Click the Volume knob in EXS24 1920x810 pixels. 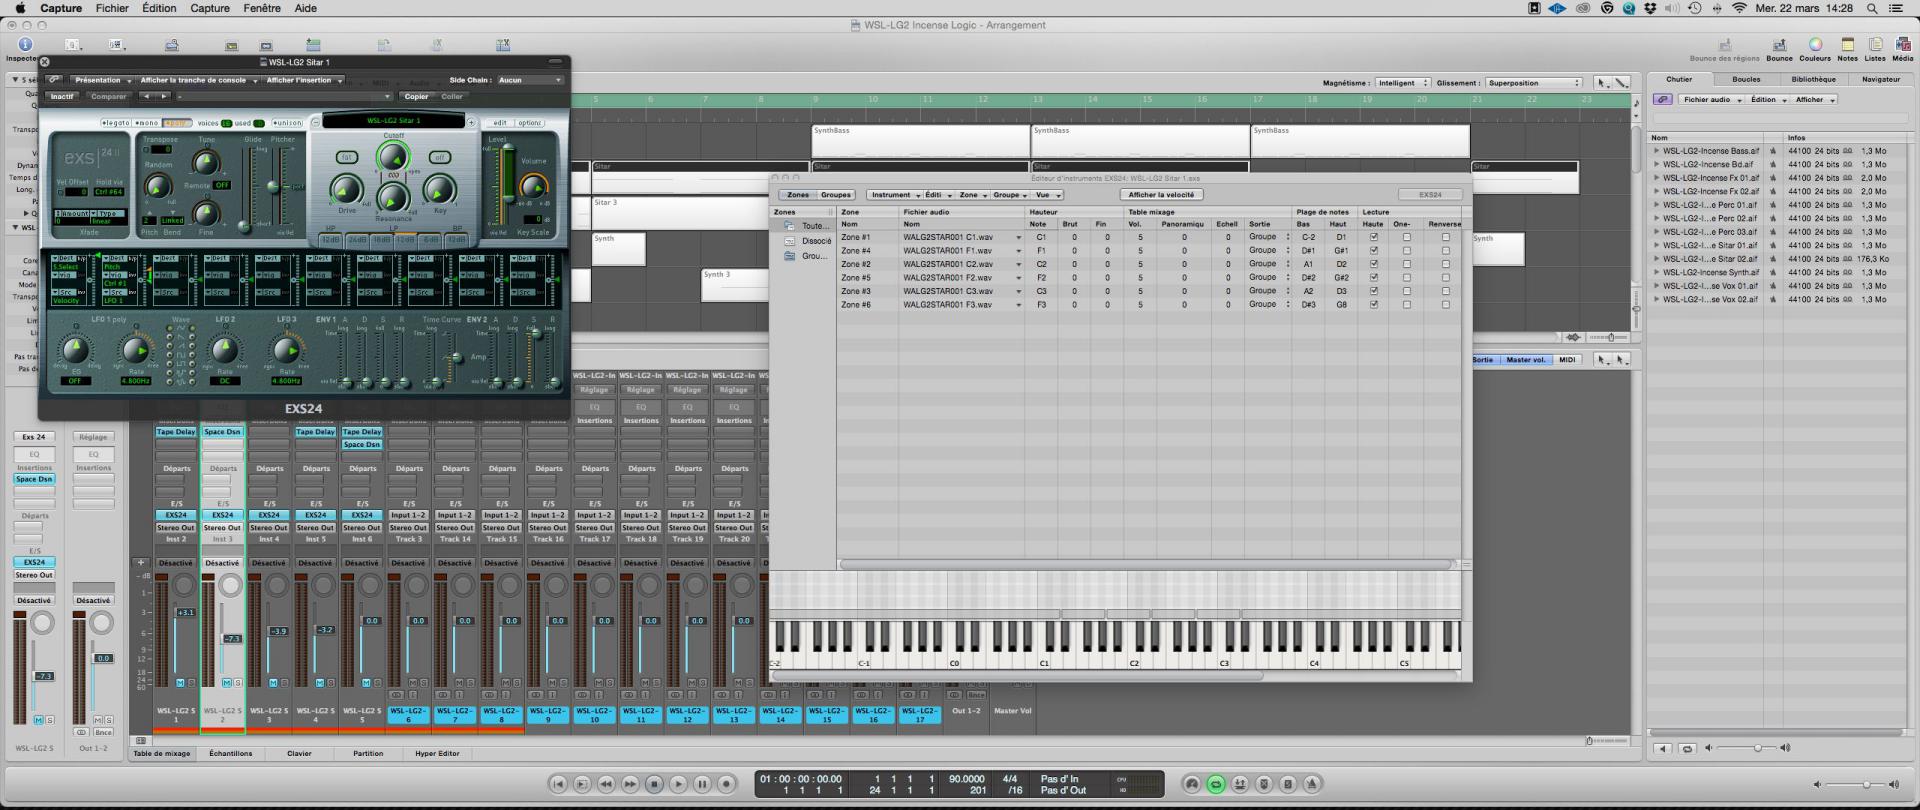(x=534, y=185)
